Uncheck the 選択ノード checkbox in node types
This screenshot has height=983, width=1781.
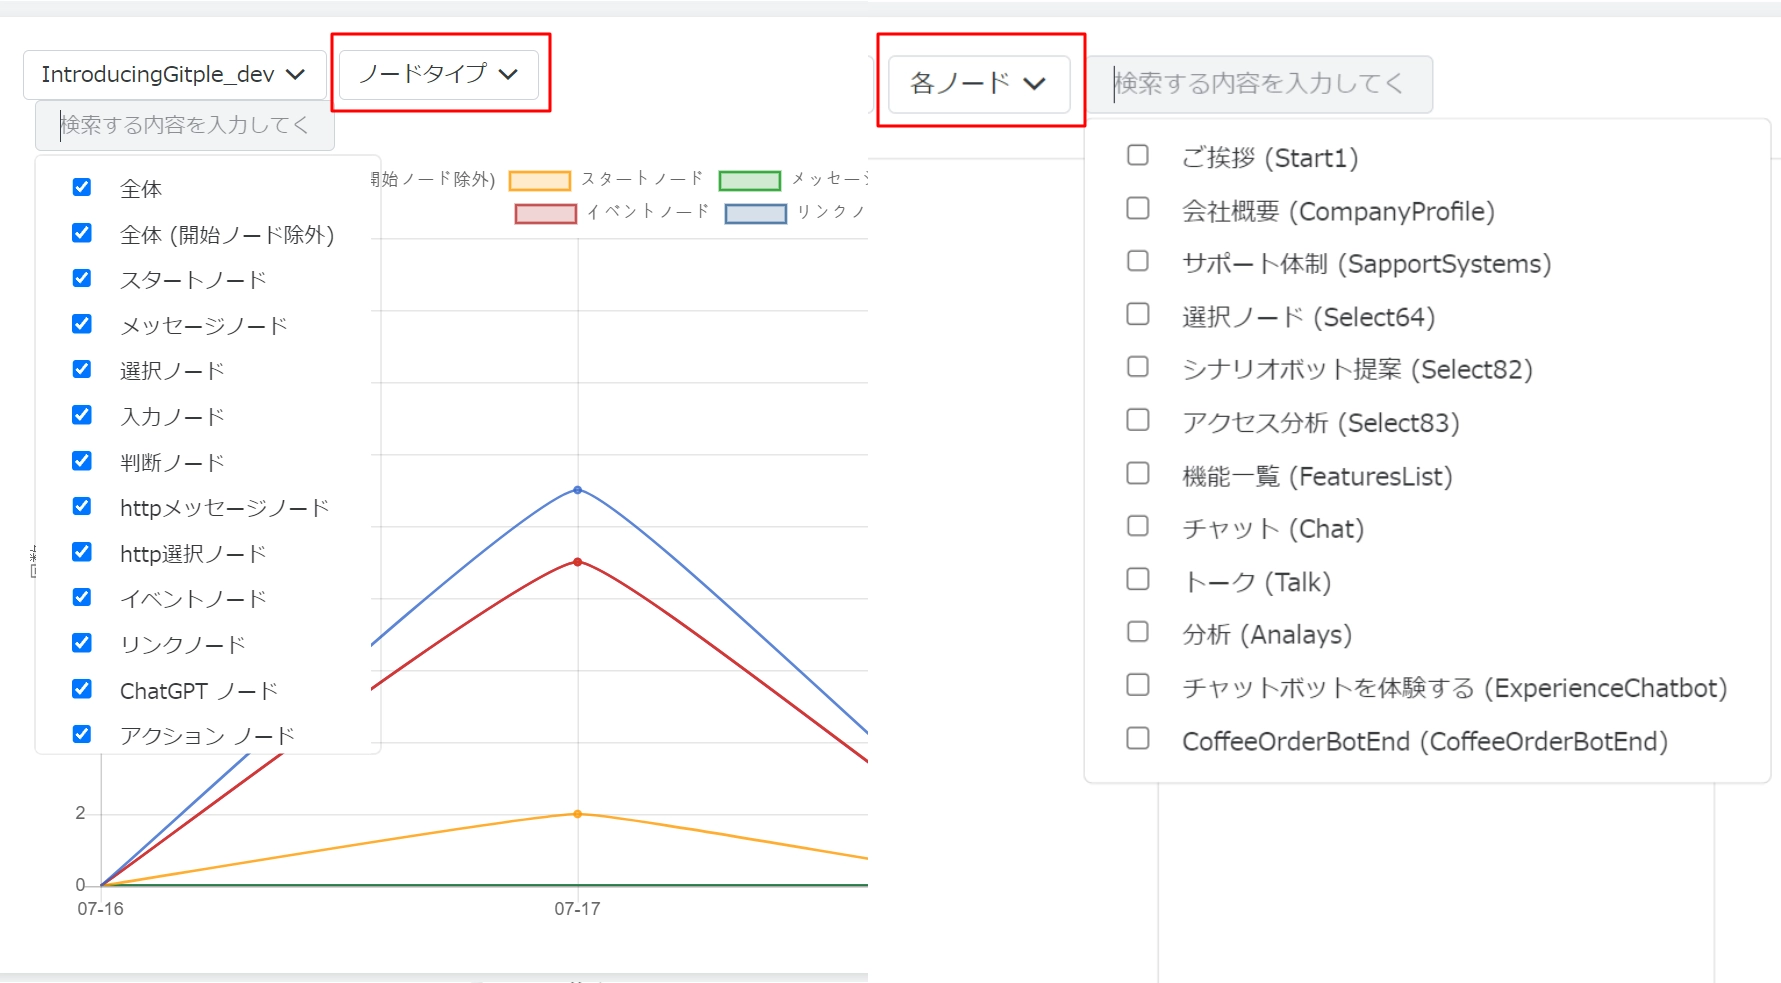pos(82,369)
